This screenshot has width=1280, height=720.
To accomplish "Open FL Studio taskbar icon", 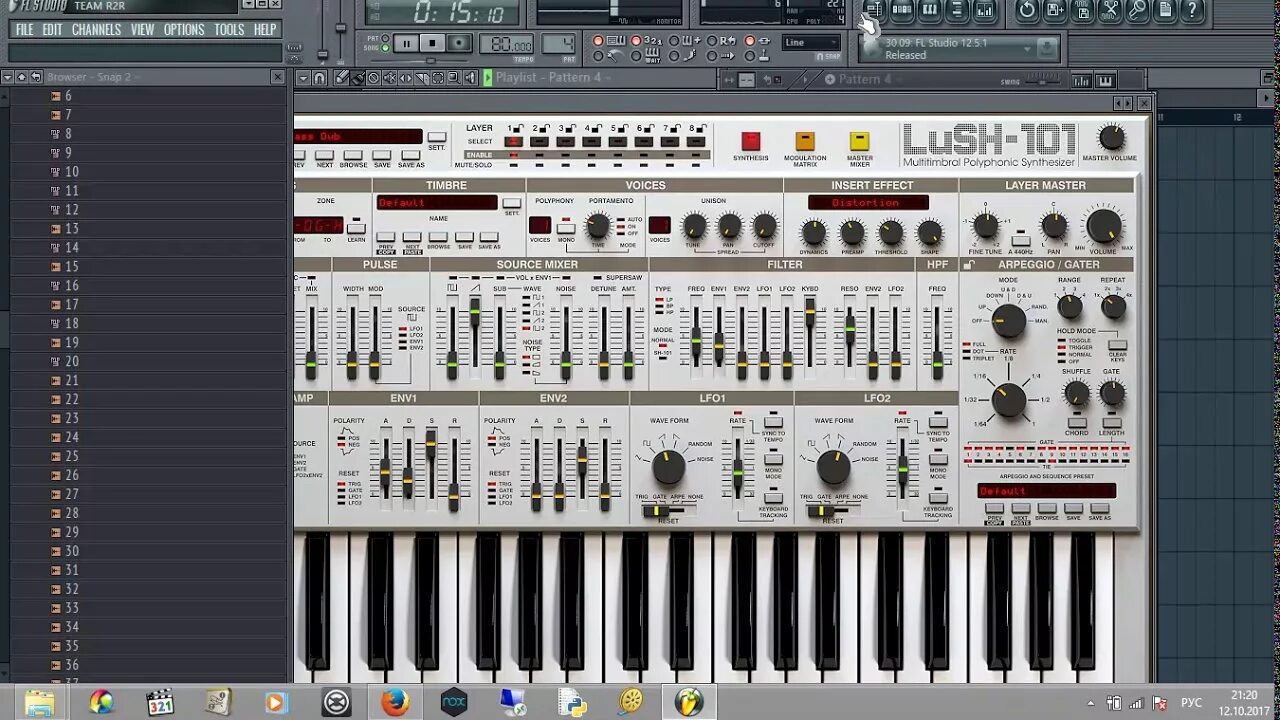I will pyautogui.click(x=689, y=702).
